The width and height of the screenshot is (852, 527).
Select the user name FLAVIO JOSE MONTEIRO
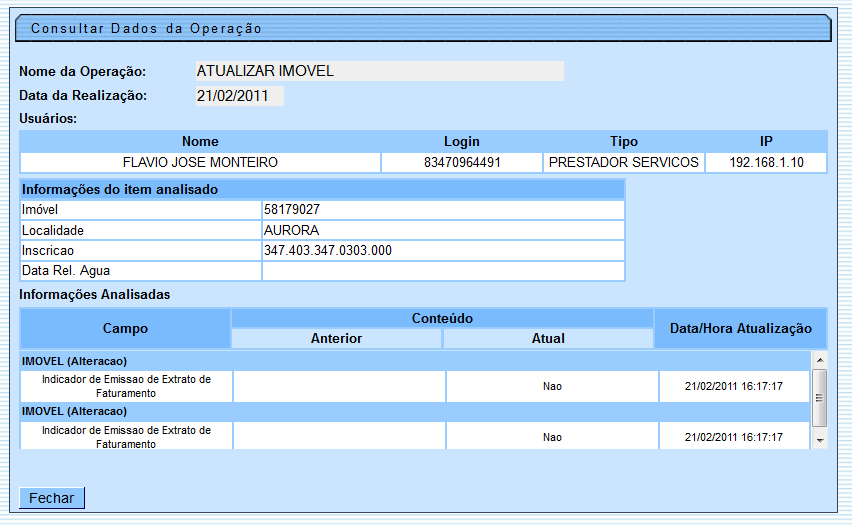tap(200, 162)
